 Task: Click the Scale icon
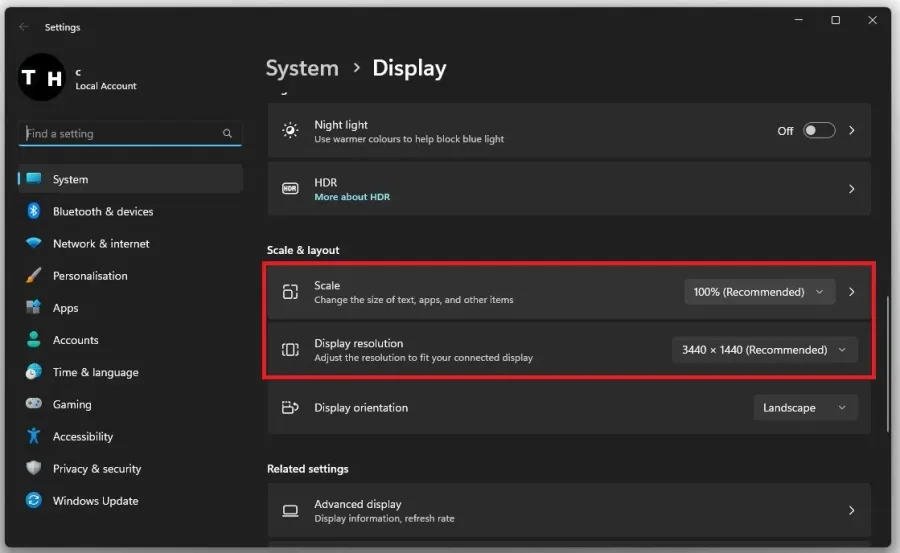pyautogui.click(x=290, y=292)
